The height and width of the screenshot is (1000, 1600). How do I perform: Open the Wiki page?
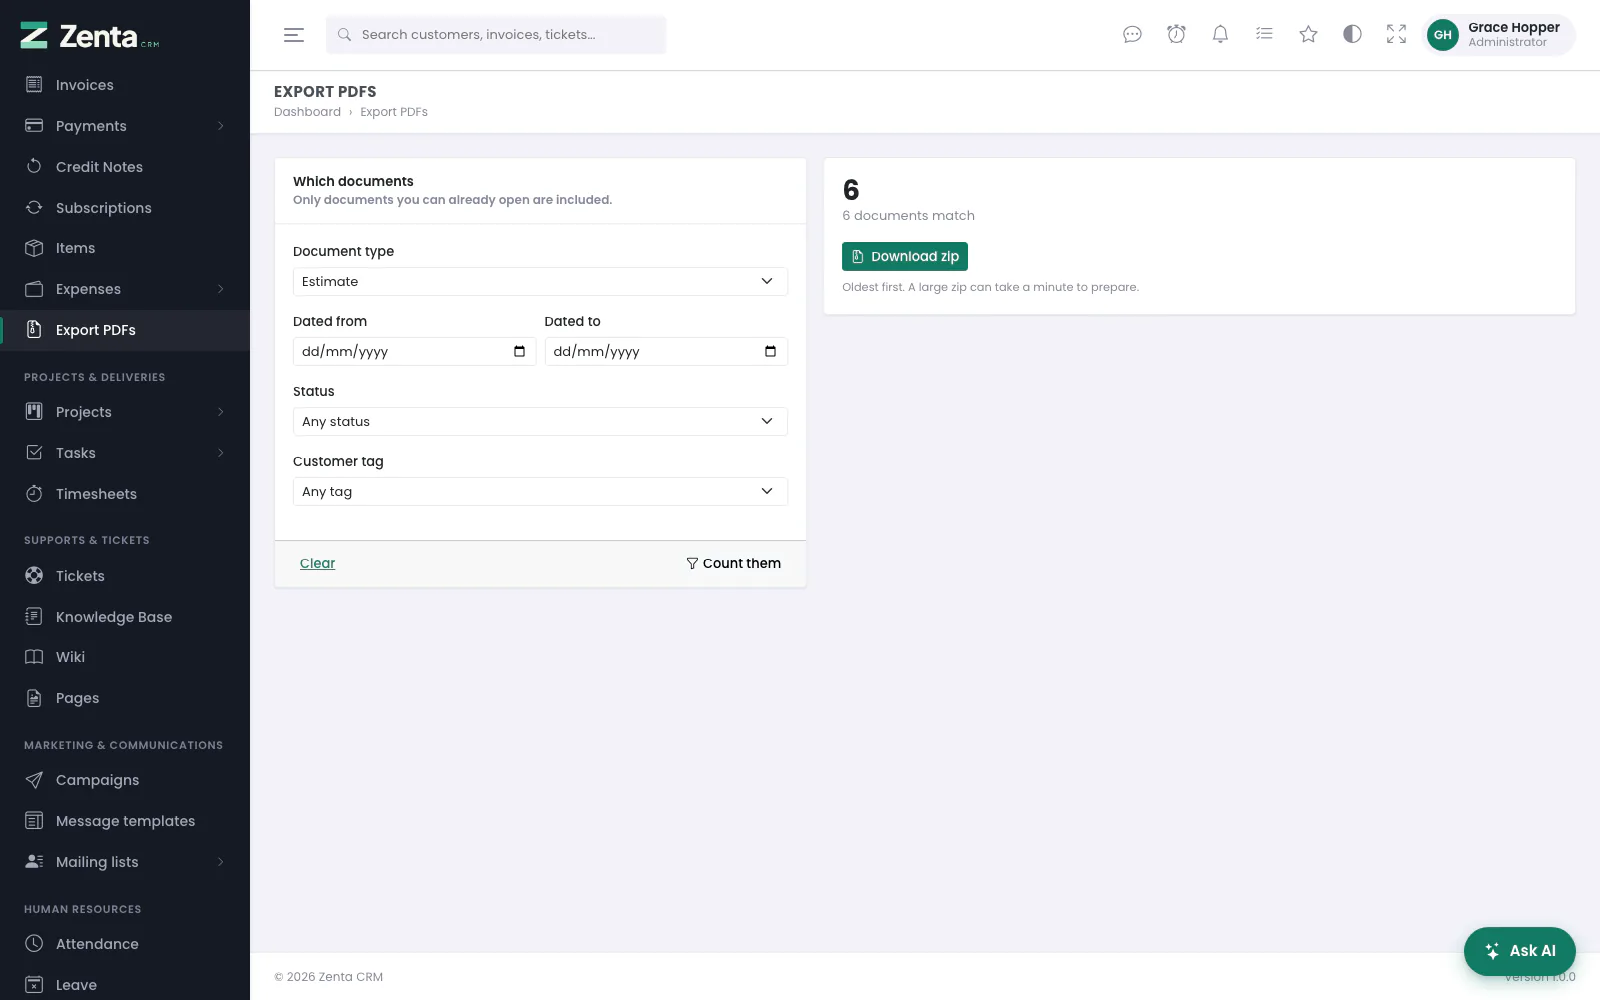tap(125, 657)
